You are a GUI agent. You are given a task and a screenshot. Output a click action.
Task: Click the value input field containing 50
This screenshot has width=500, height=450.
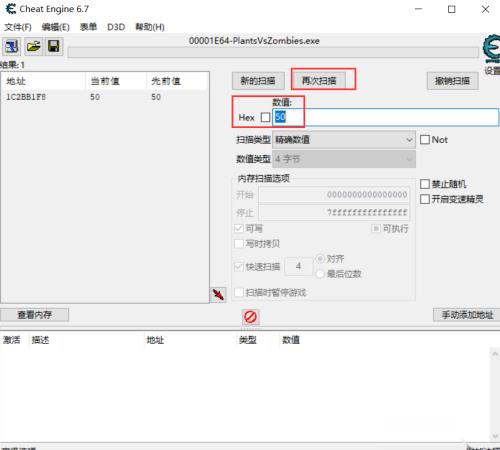pos(385,117)
